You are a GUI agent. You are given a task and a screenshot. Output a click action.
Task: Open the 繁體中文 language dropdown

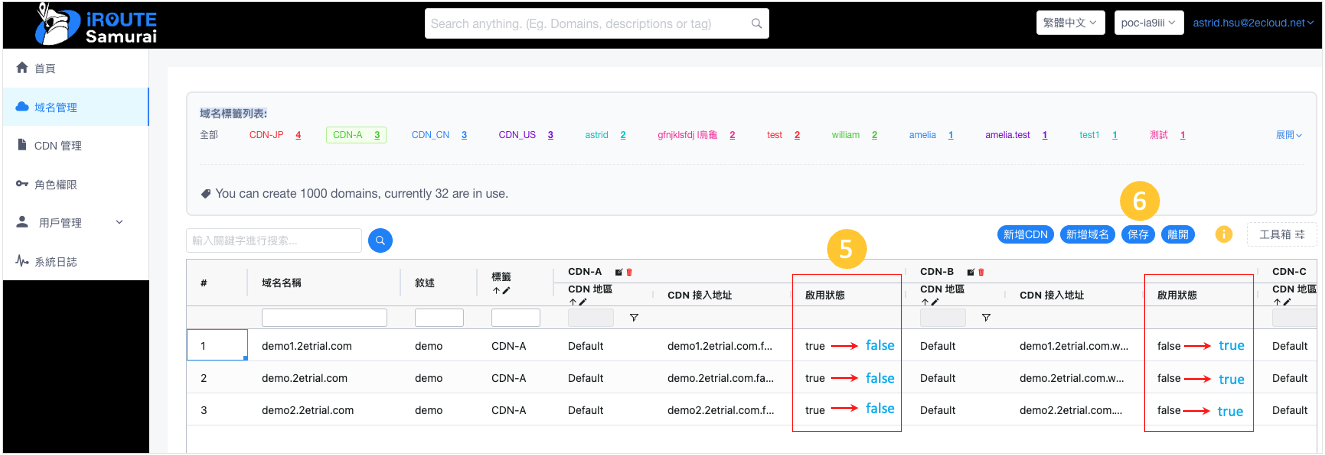[x=1070, y=23]
